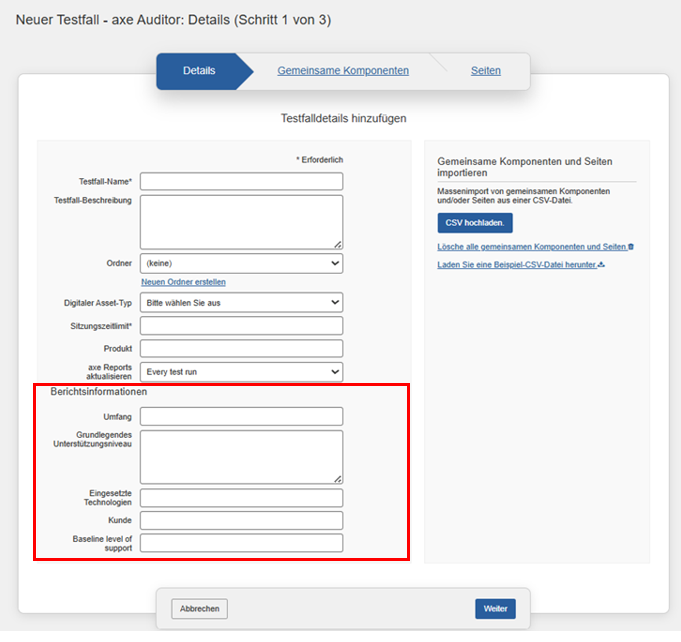681x642 pixels.
Task: Click the Testfalldetails hinzufügen heading
Action: click(344, 118)
